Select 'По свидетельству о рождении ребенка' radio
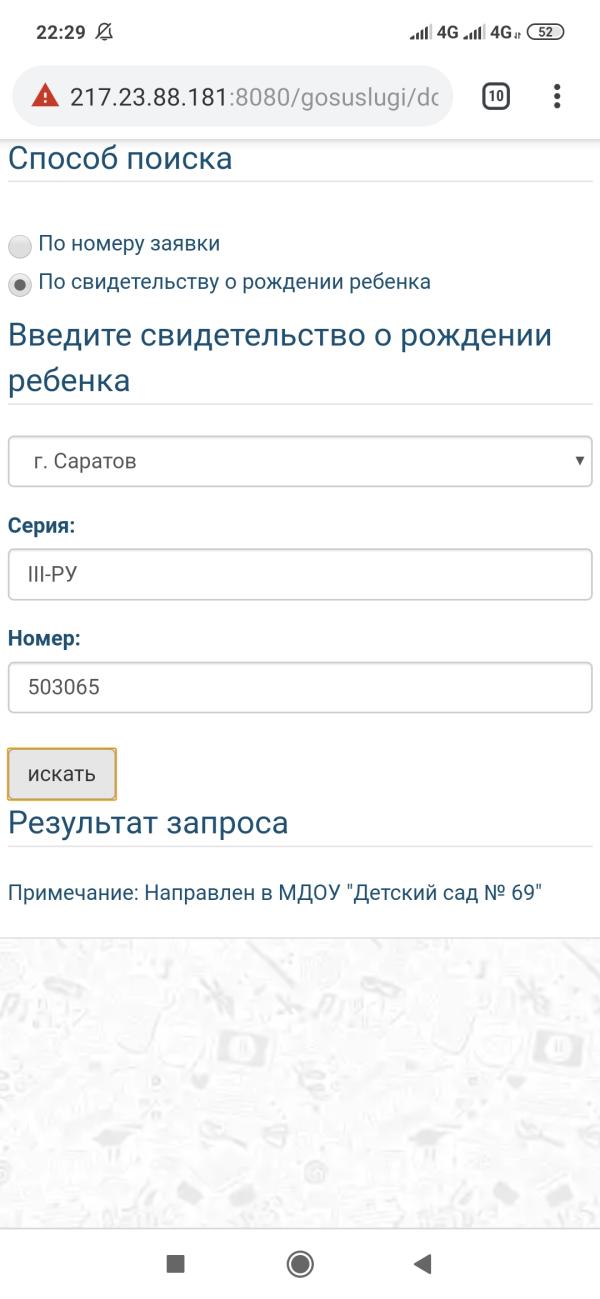The height and width of the screenshot is (1299, 600). (x=20, y=284)
